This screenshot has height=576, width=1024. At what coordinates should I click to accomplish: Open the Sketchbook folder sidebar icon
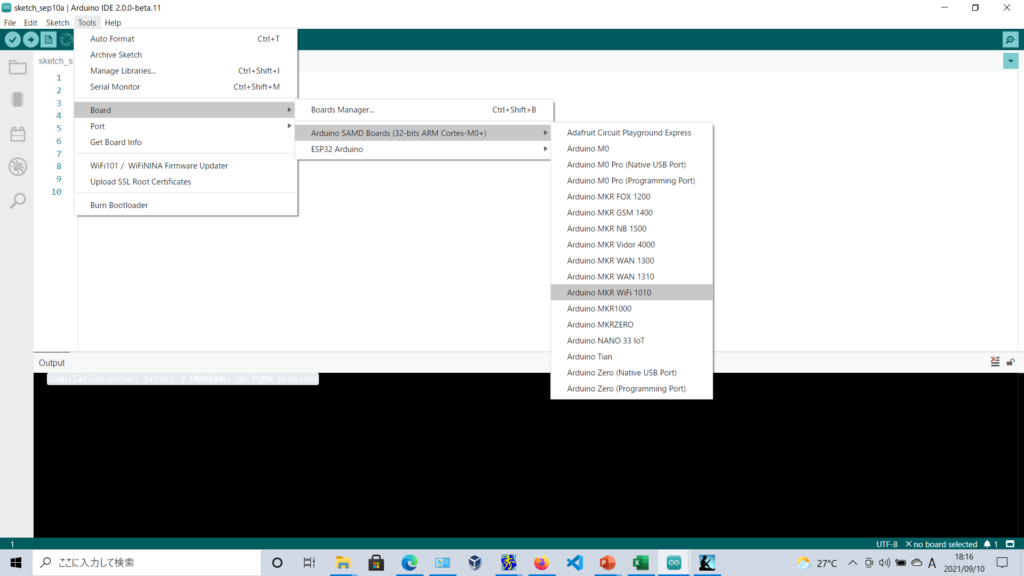click(18, 67)
